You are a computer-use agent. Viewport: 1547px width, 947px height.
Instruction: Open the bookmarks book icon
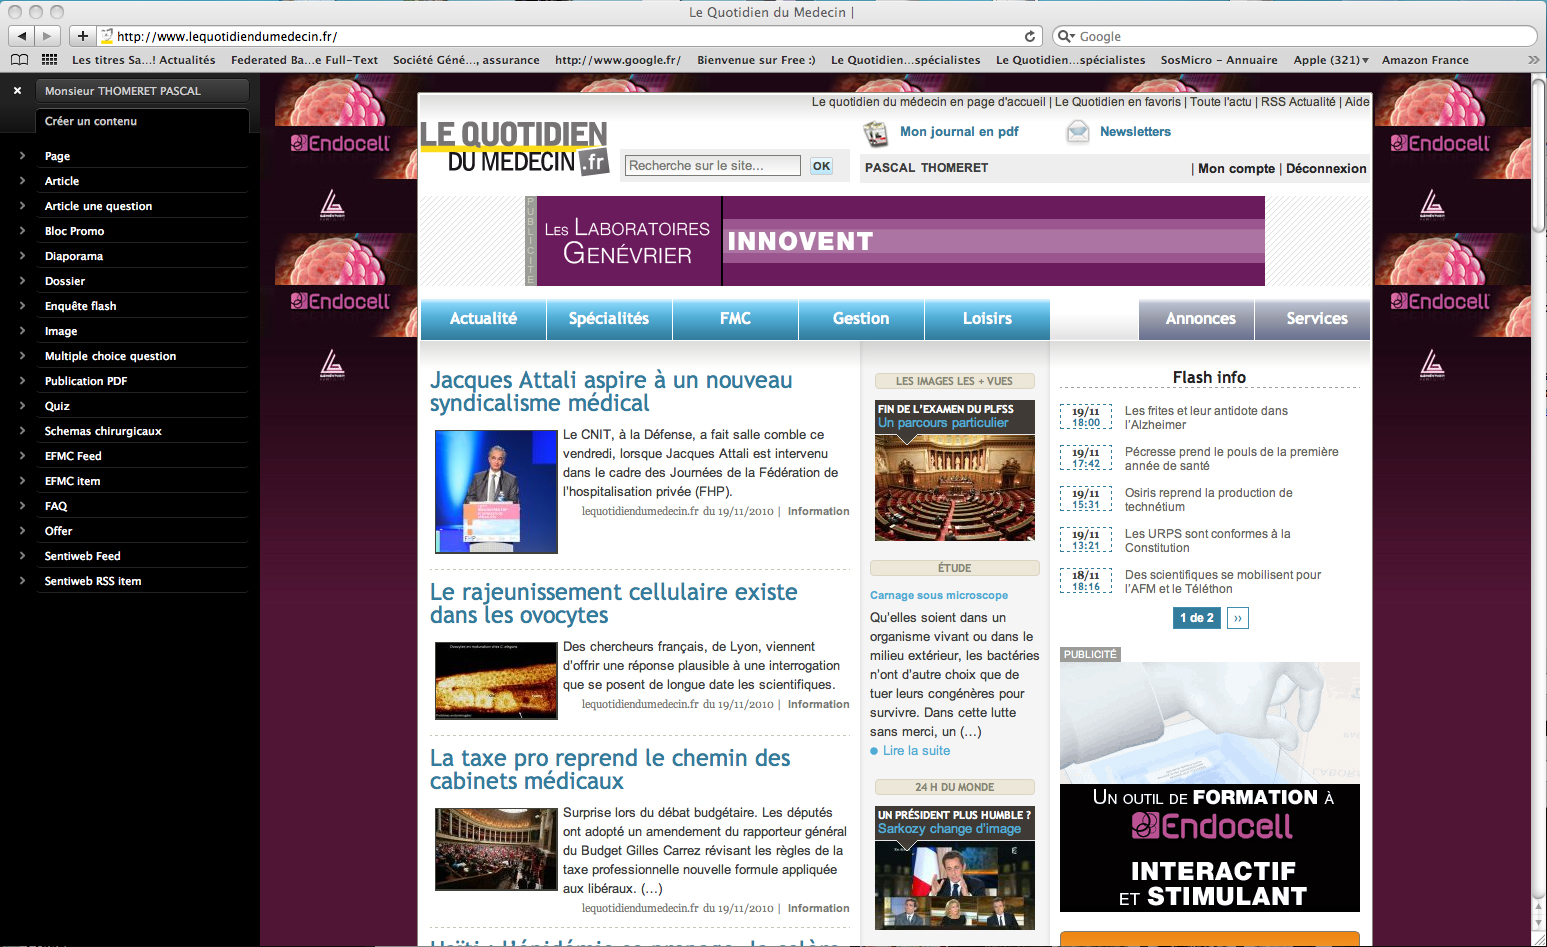click(19, 60)
